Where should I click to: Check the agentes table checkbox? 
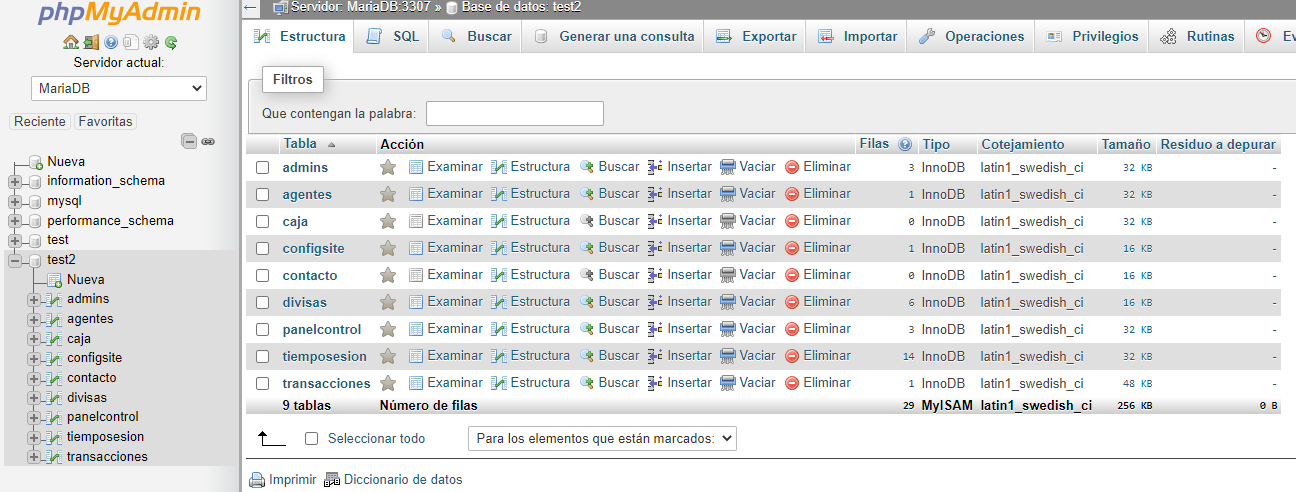pos(263,195)
